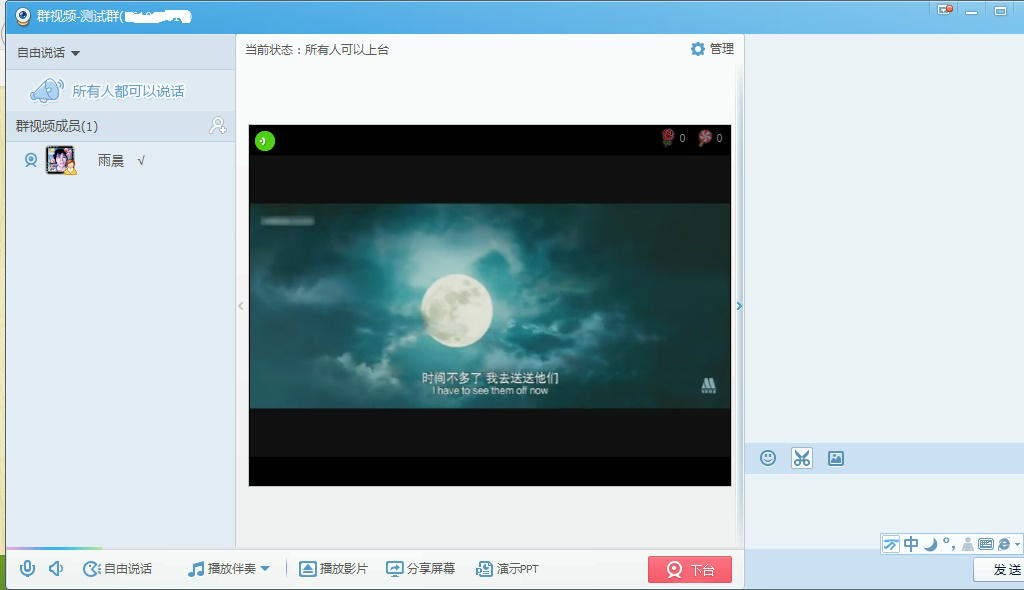The width and height of the screenshot is (1024, 590).
Task: Expand the 播放伴奏 dropdown arrow
Action: click(x=265, y=568)
